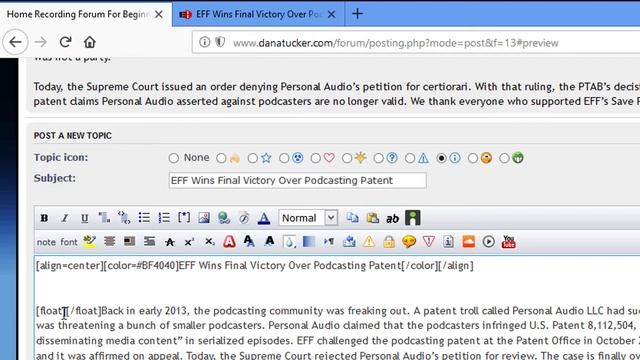Click the blue gradient BBCode icon
The height and width of the screenshot is (360, 640).
[x=309, y=242]
